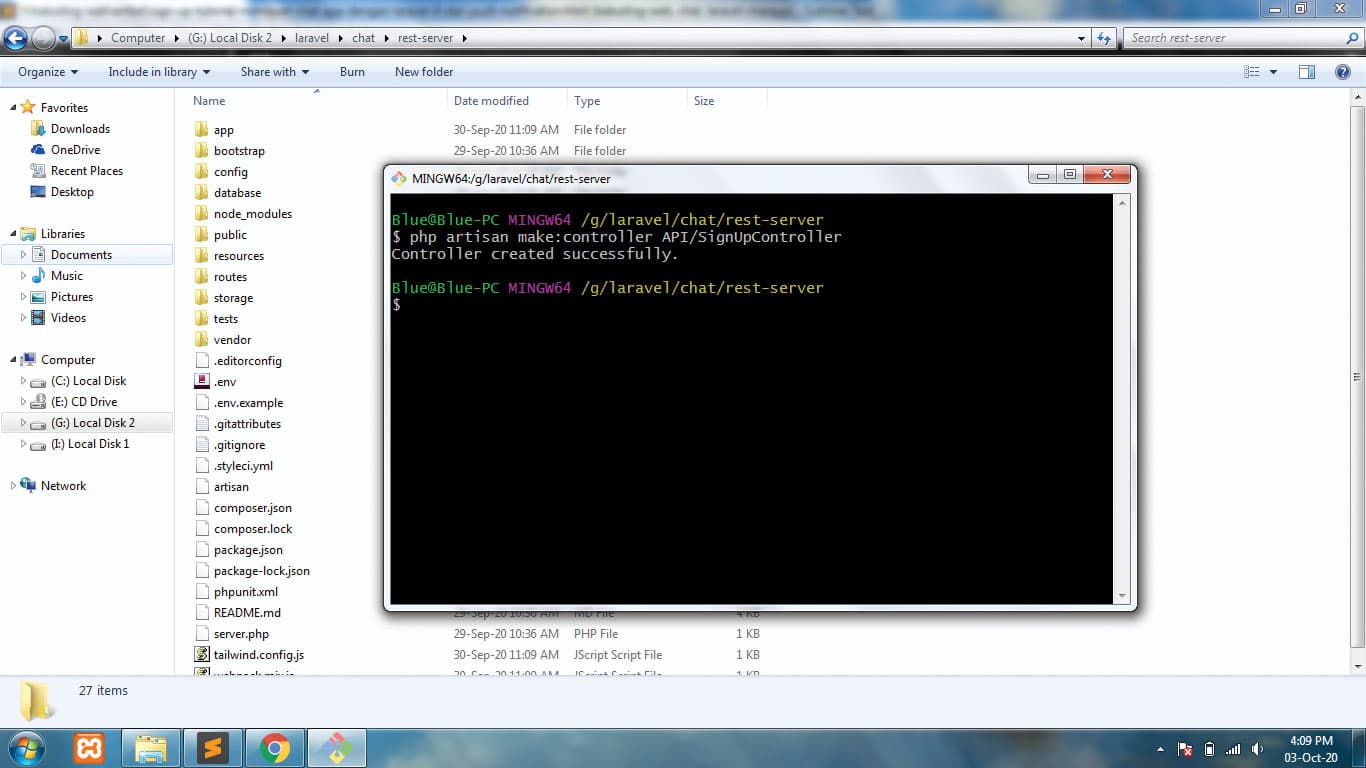Click the Git Bash title bar icon
This screenshot has width=1366, height=768.
(x=398, y=178)
